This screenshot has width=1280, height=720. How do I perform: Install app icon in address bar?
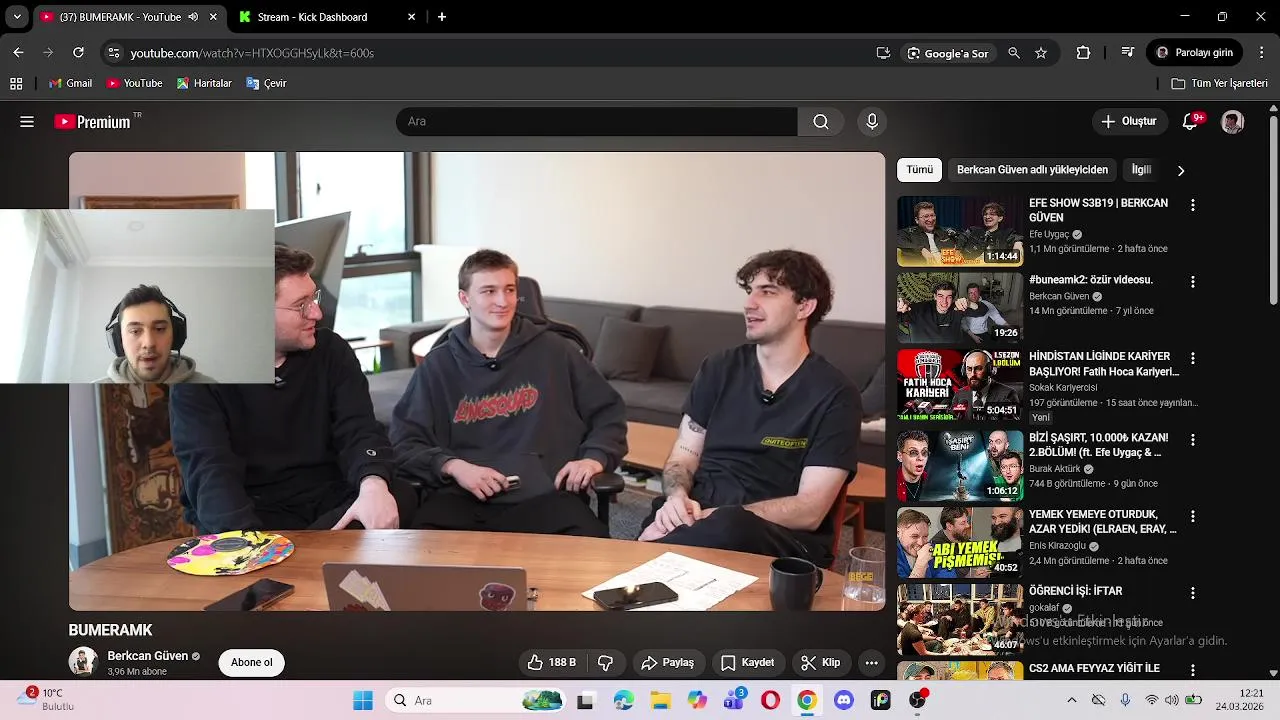point(883,53)
